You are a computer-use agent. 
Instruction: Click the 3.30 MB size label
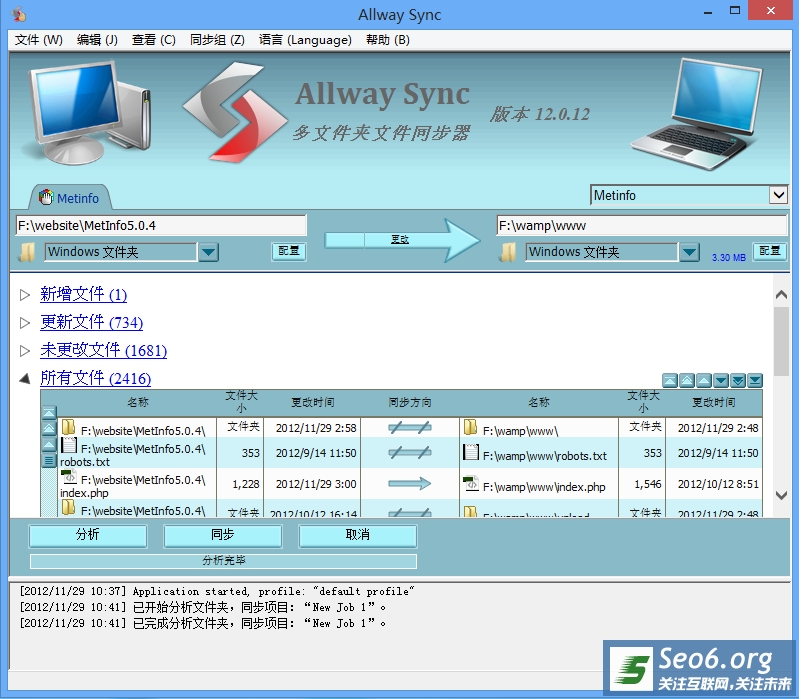[729, 258]
